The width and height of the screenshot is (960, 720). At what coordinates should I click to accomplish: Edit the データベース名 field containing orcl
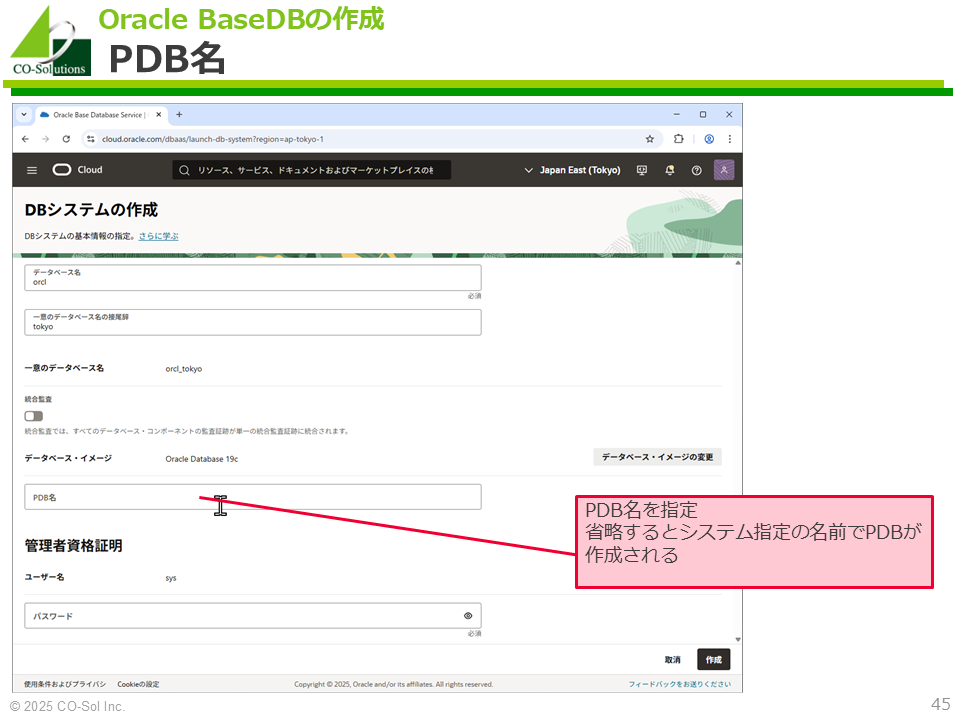[253, 277]
